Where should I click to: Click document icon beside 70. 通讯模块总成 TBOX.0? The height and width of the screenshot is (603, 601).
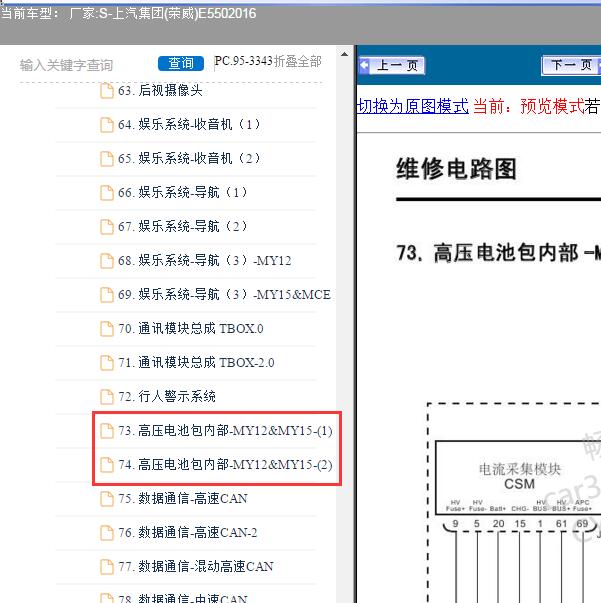(107, 329)
